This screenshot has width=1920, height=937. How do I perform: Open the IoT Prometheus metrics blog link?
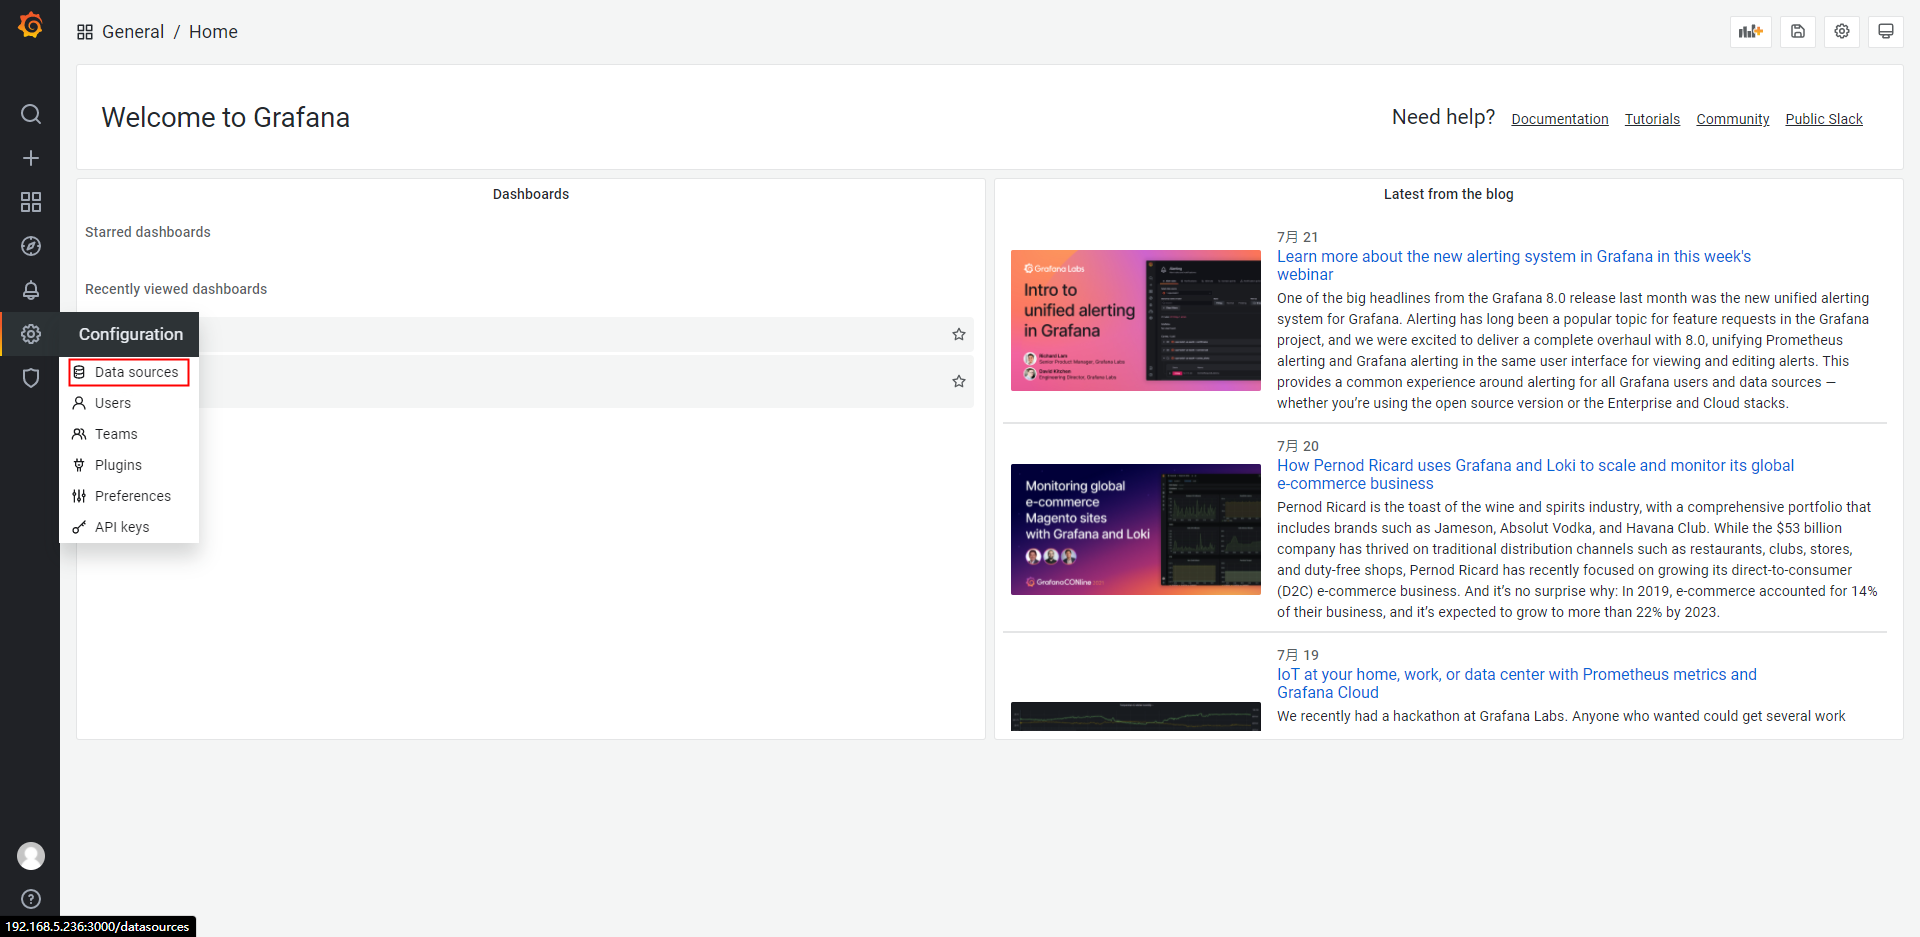[1517, 683]
